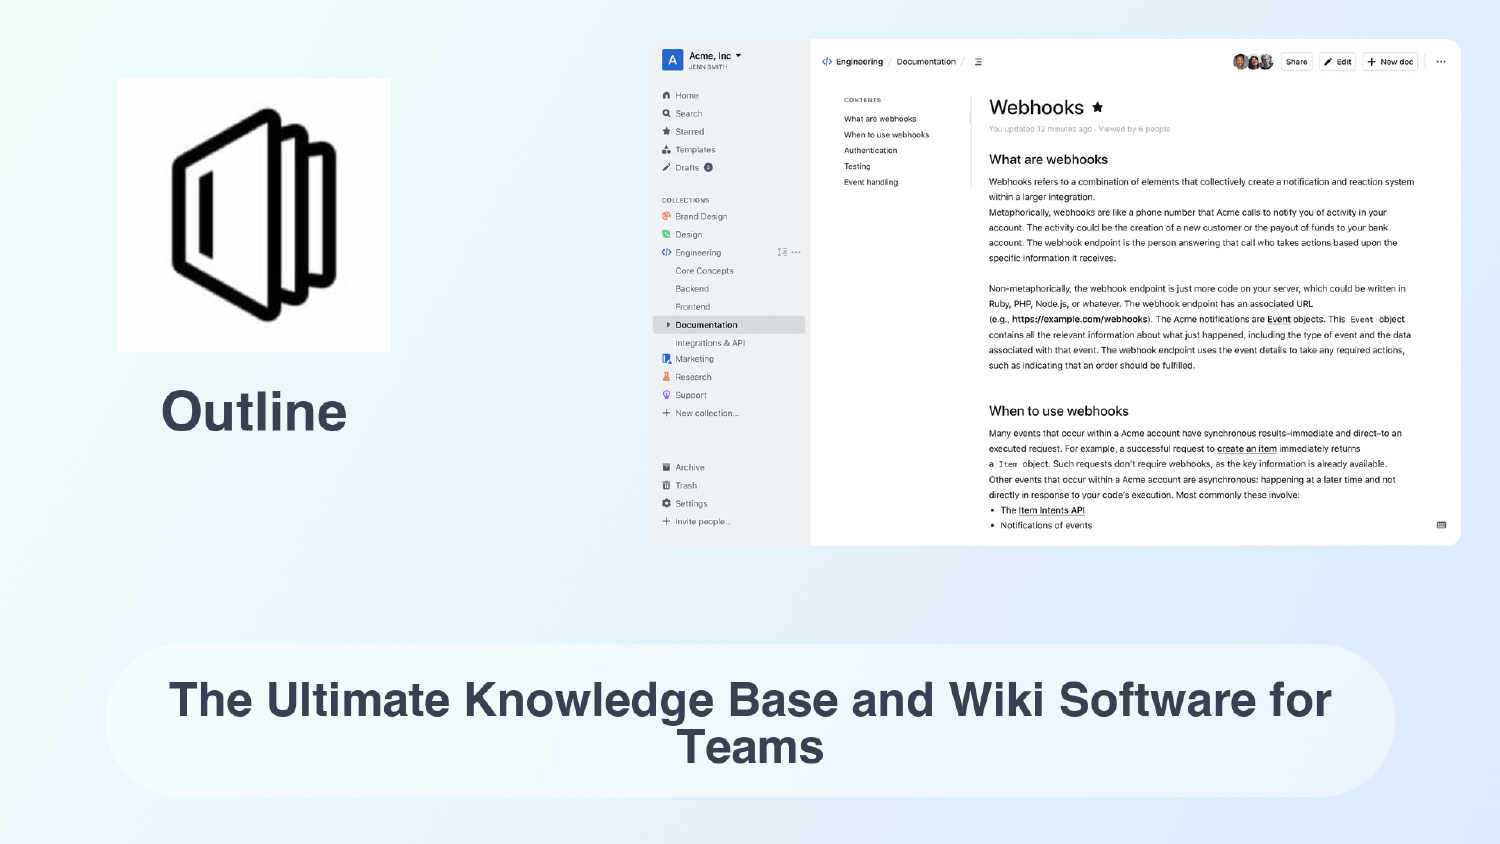This screenshot has height=844, width=1500.
Task: Click the Home navigation icon
Action: [x=668, y=95]
